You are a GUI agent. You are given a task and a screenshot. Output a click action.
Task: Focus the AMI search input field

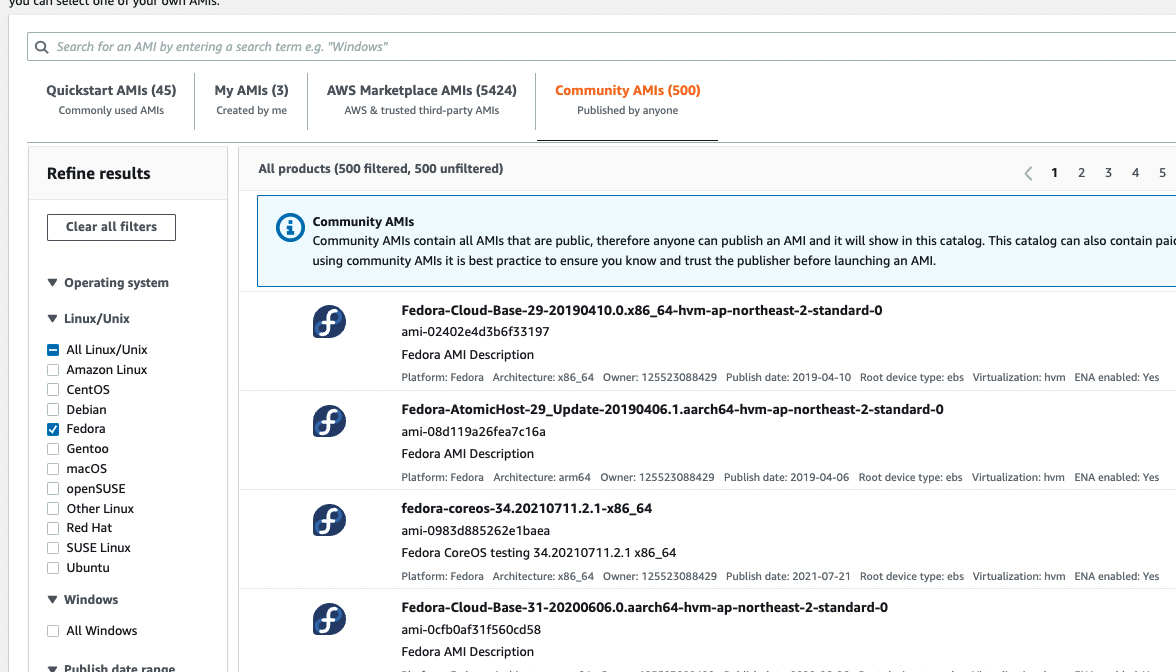(602, 46)
